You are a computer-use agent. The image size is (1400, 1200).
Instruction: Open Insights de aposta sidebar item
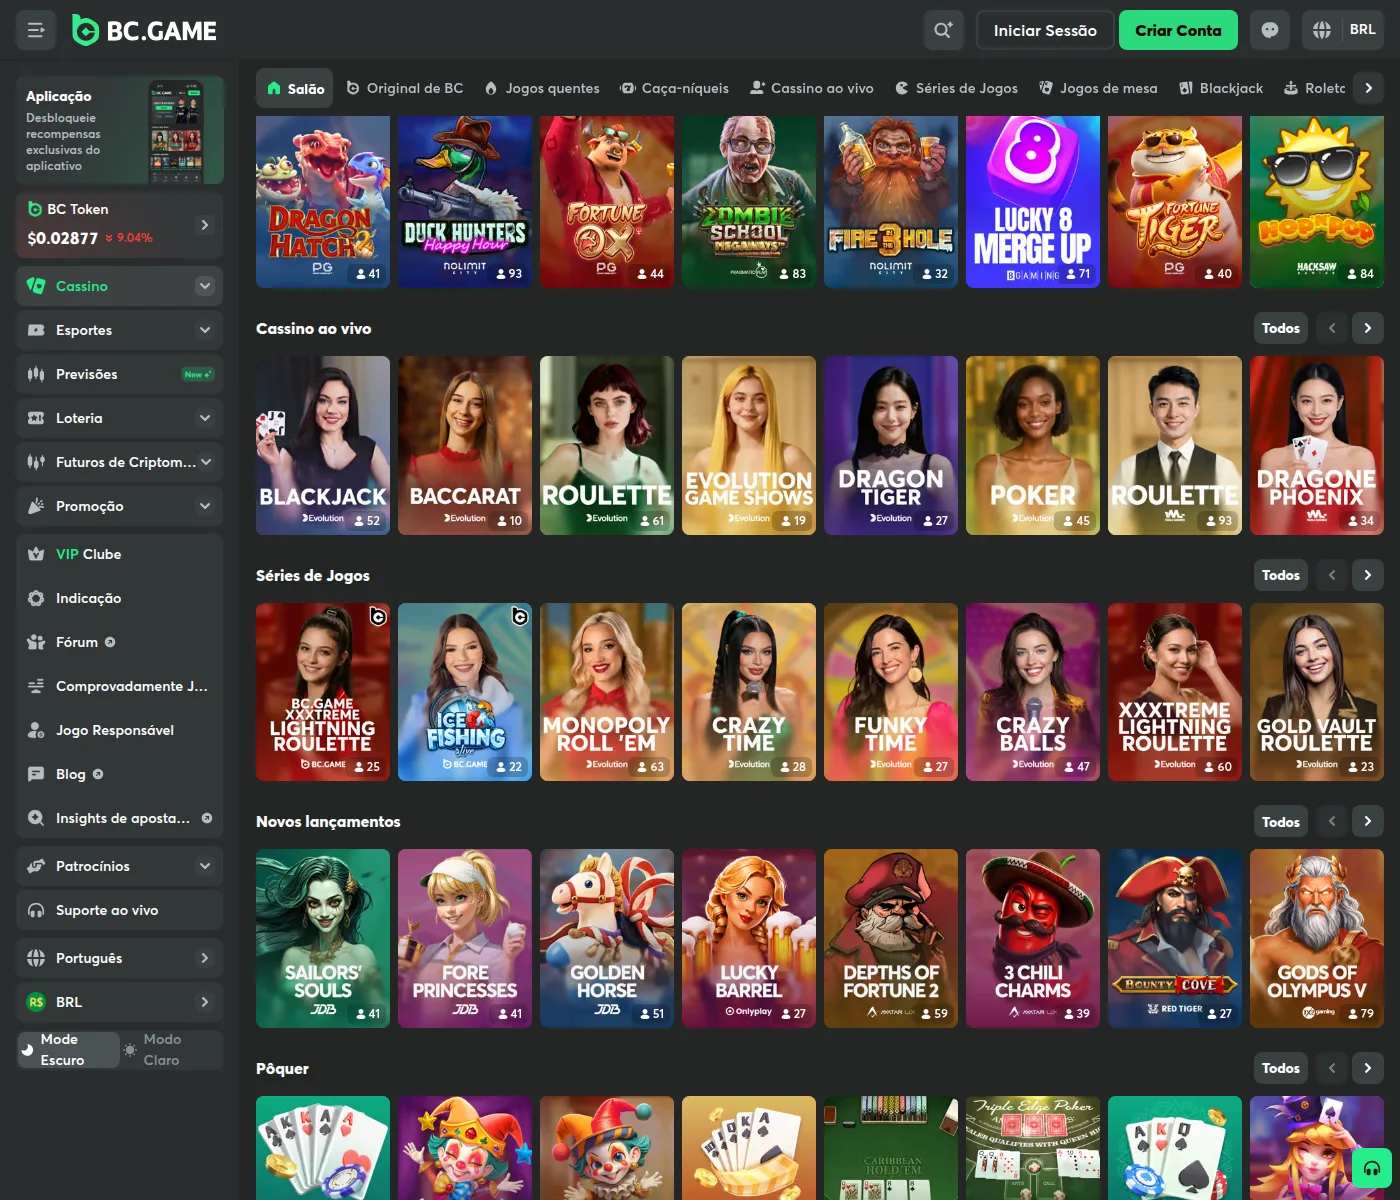point(120,818)
